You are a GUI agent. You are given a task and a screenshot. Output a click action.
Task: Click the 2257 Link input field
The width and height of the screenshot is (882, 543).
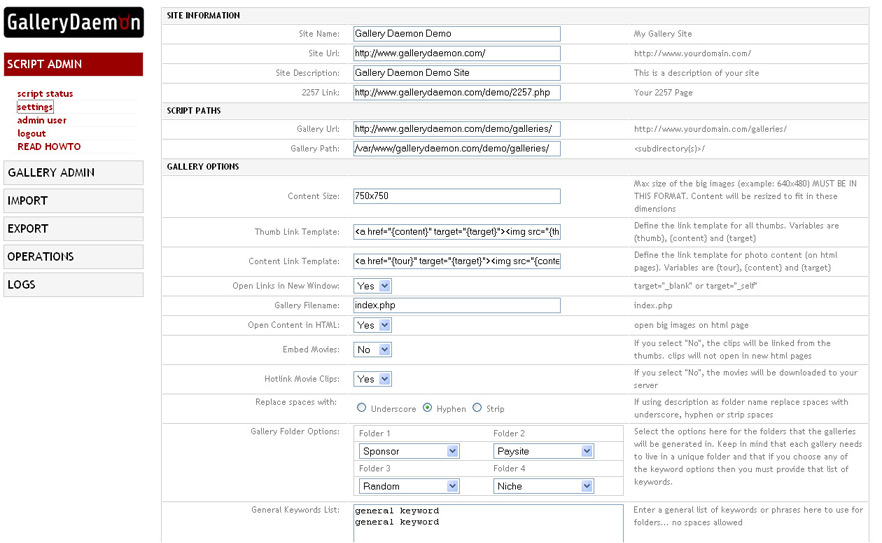[x=457, y=93]
